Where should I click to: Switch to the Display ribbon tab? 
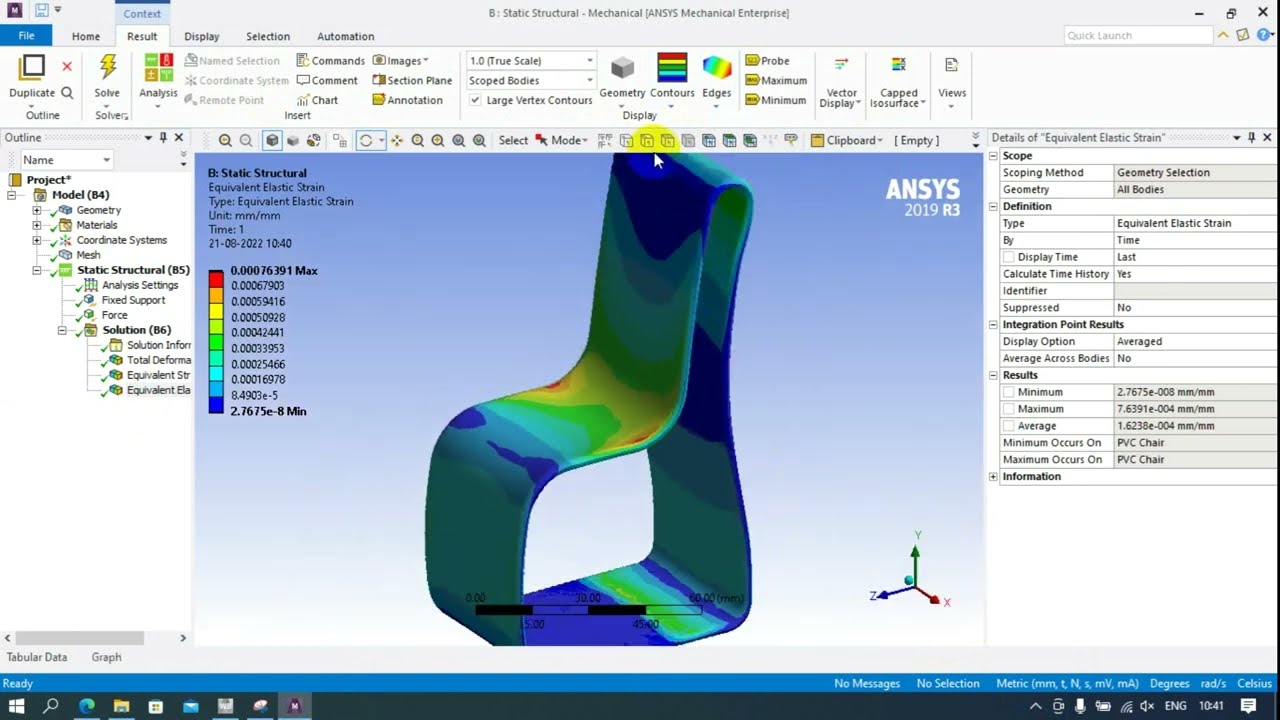pyautogui.click(x=201, y=36)
